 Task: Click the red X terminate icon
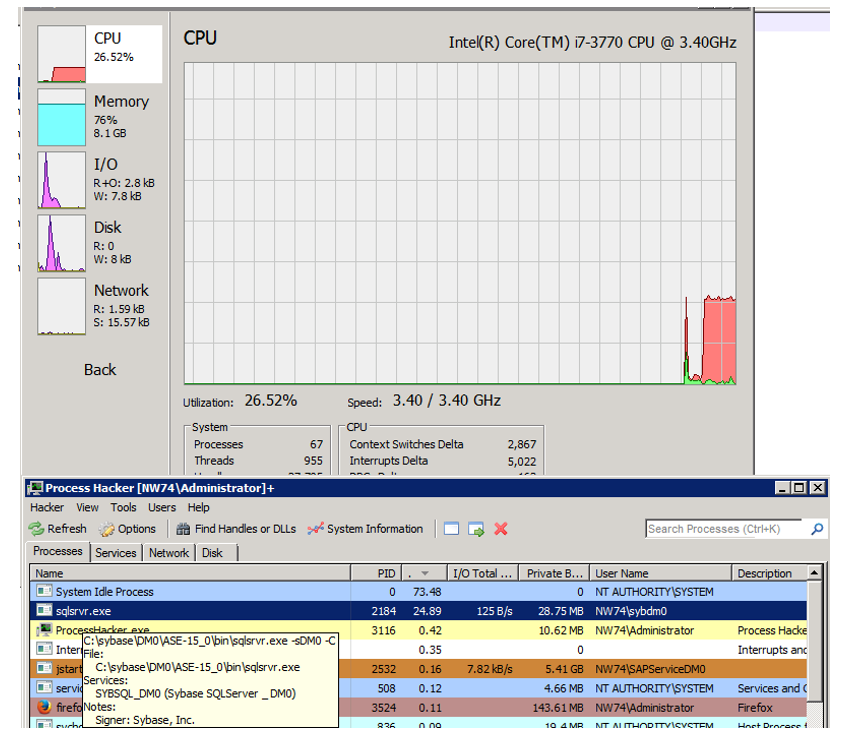501,529
